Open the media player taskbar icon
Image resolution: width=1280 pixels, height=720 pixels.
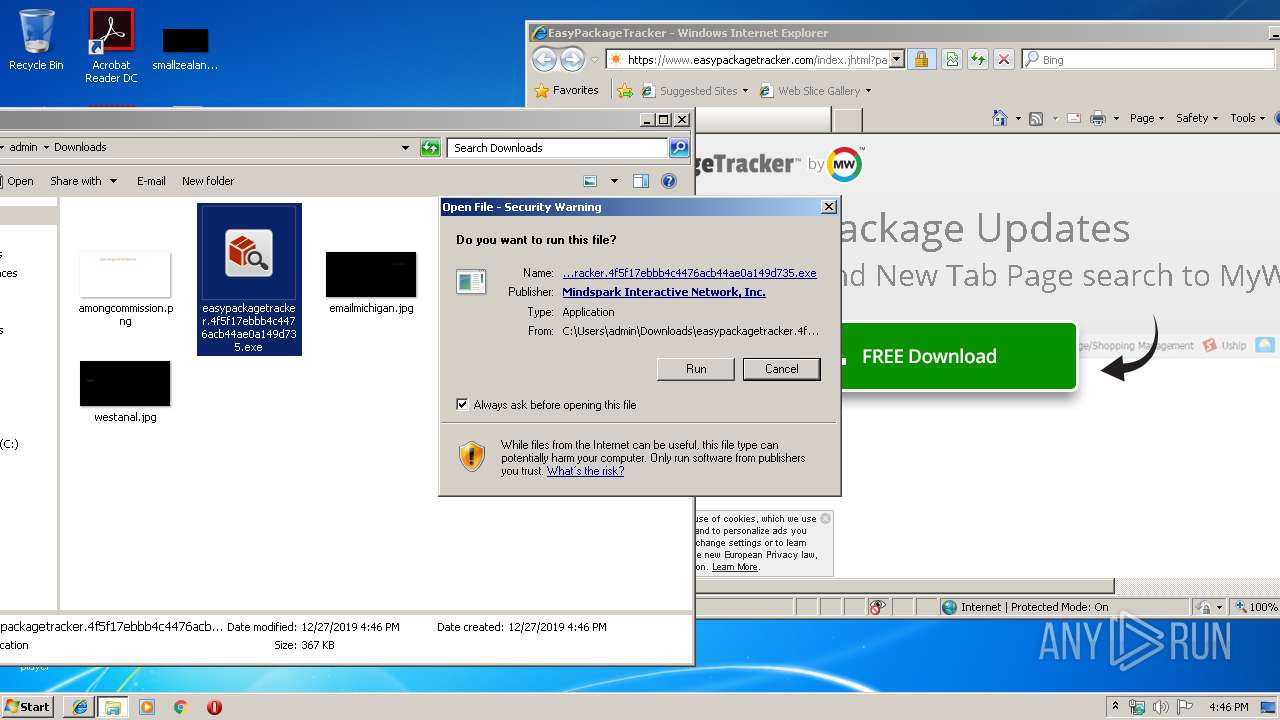coord(147,707)
